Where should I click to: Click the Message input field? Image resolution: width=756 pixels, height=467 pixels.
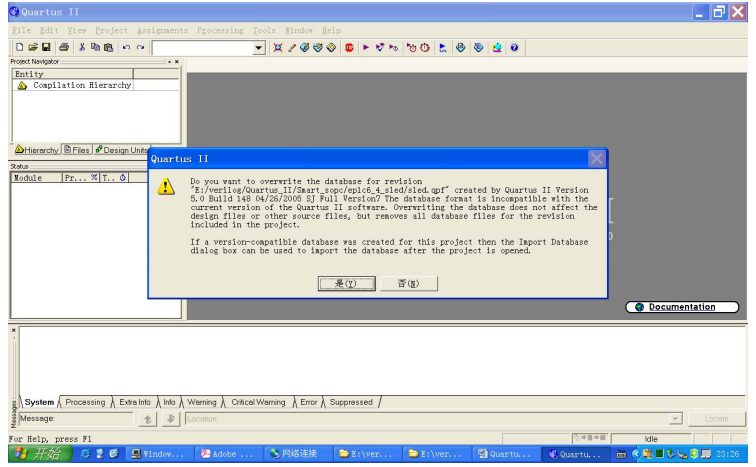point(76,419)
